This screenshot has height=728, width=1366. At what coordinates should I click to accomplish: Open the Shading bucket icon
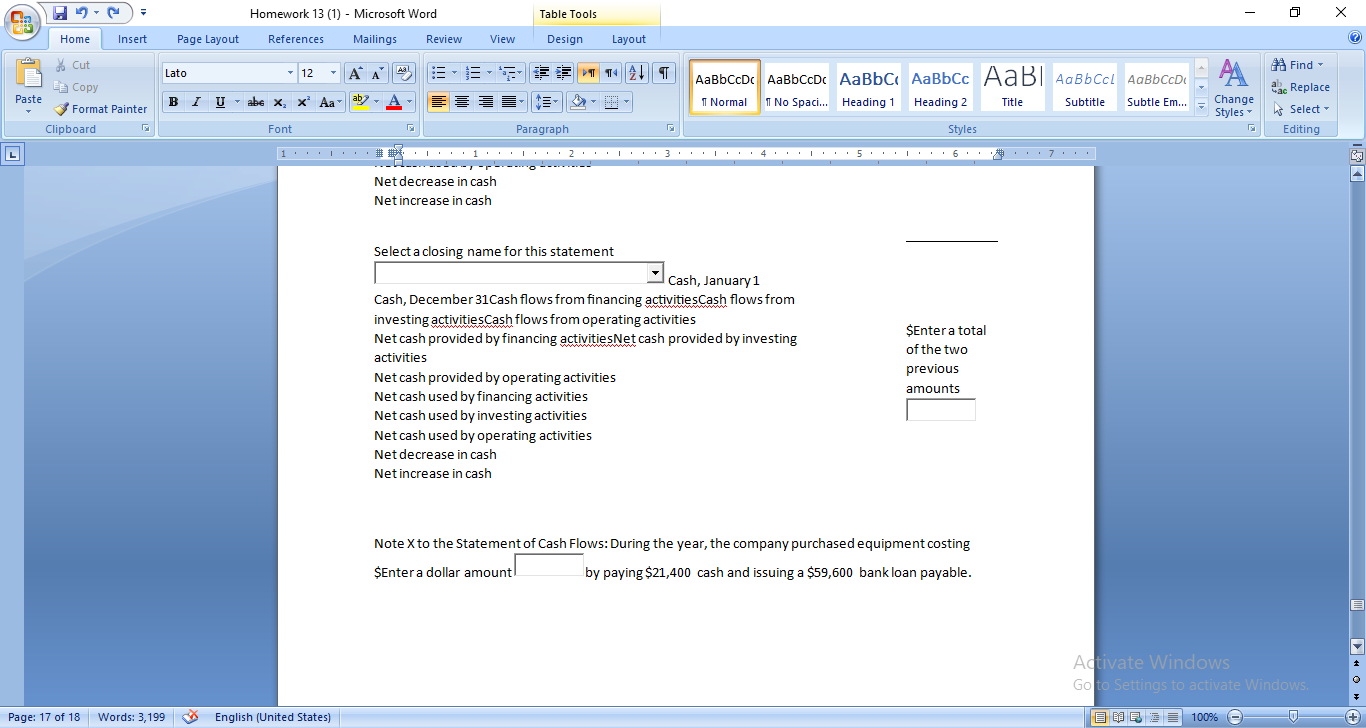pyautogui.click(x=580, y=102)
